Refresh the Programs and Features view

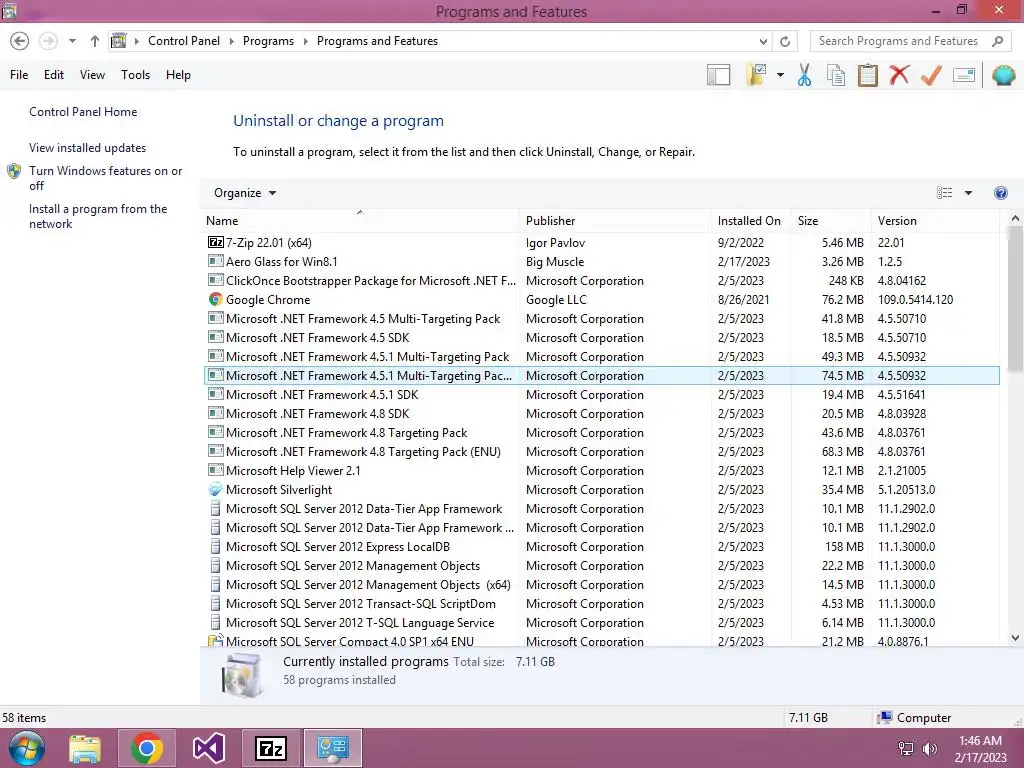[785, 41]
